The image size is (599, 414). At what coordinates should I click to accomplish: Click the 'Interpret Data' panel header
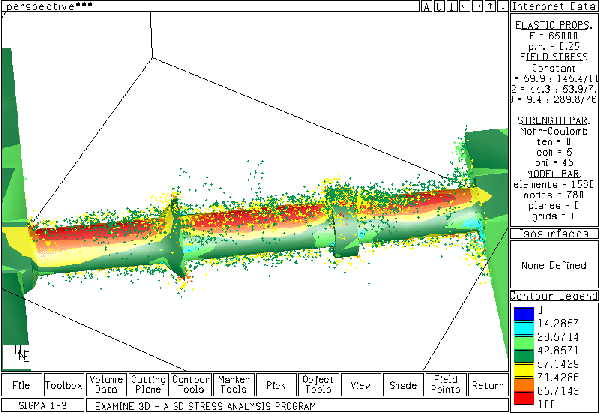click(554, 6)
